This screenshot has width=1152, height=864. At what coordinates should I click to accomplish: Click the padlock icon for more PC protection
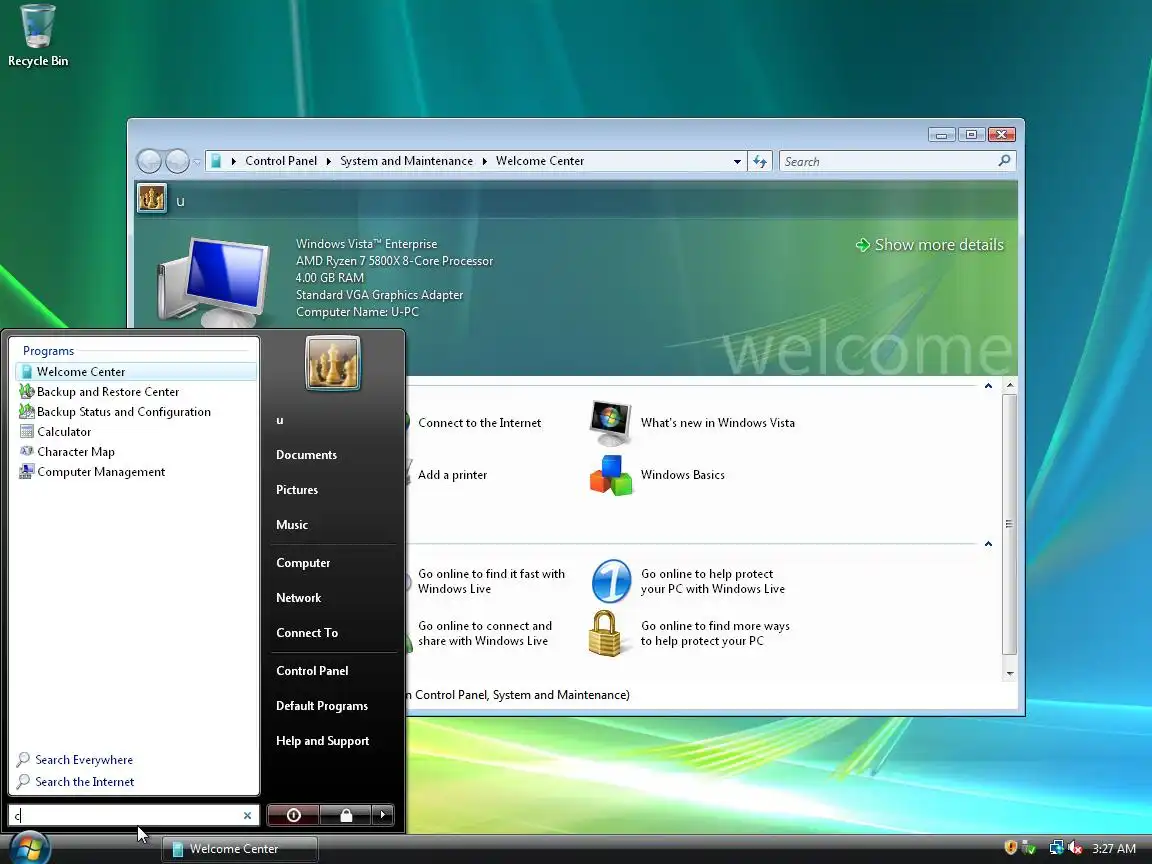pyautogui.click(x=605, y=633)
